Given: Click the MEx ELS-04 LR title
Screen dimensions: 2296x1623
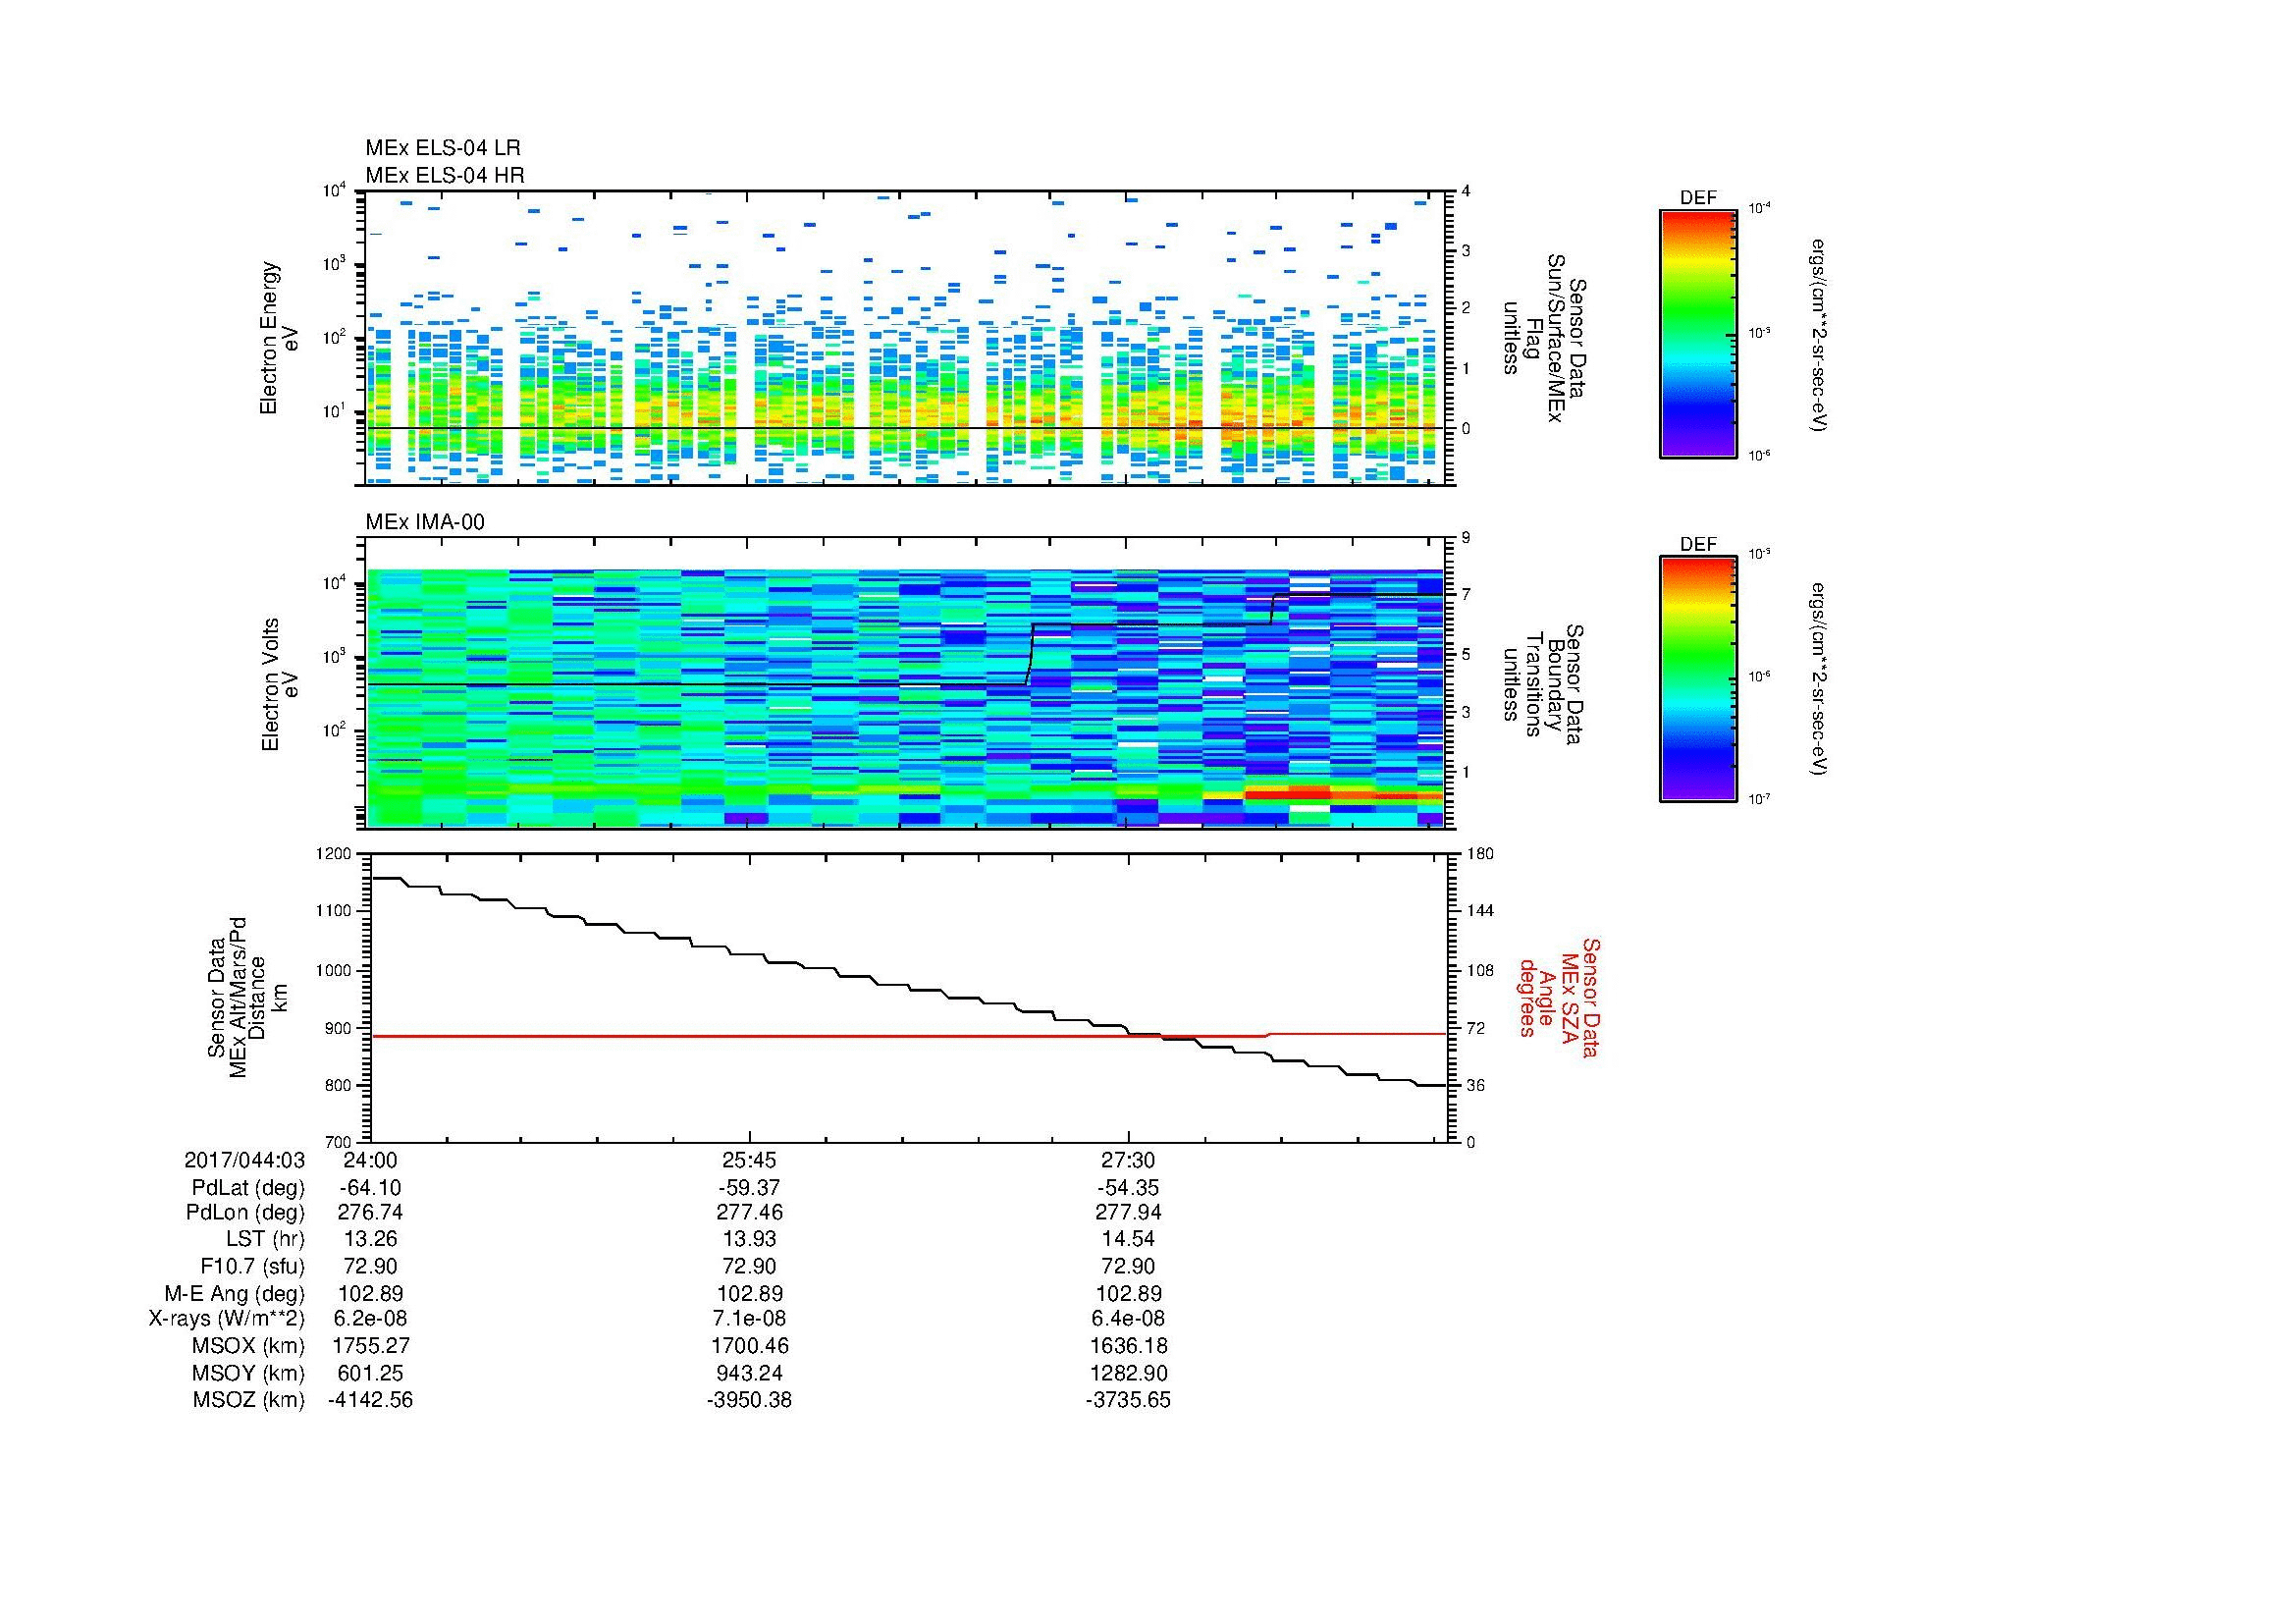Looking at the screenshot, I should pos(442,148).
